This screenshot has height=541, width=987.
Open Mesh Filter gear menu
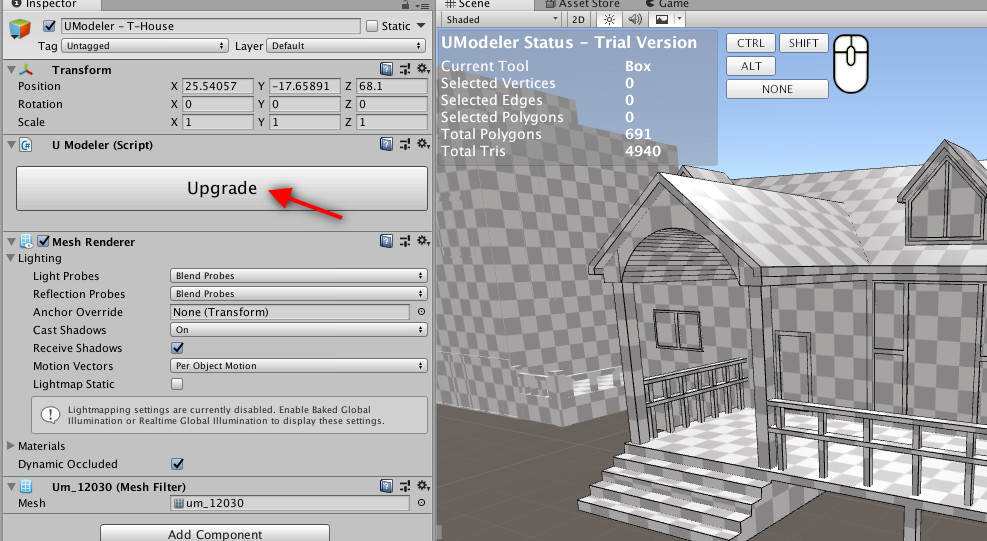click(423, 486)
